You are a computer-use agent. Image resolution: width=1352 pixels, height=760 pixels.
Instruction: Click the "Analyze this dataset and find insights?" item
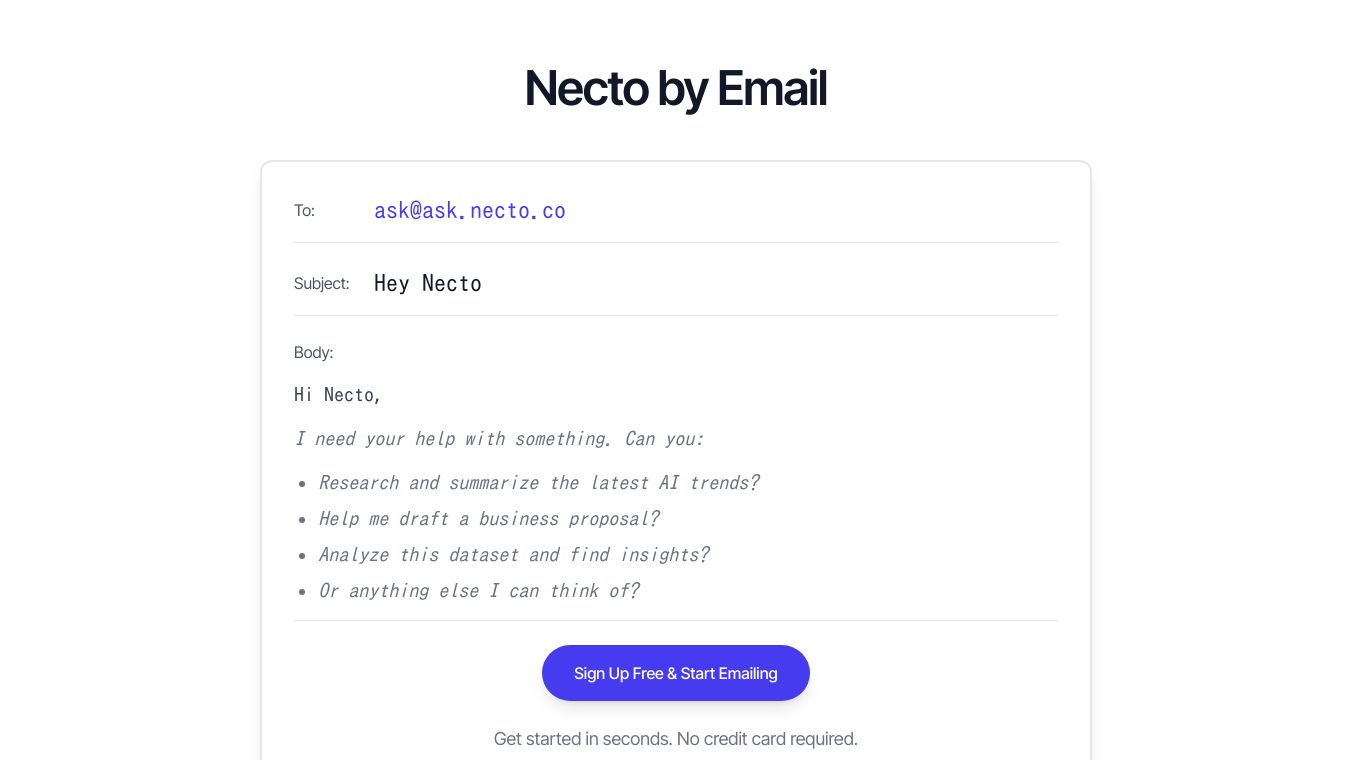click(x=513, y=554)
